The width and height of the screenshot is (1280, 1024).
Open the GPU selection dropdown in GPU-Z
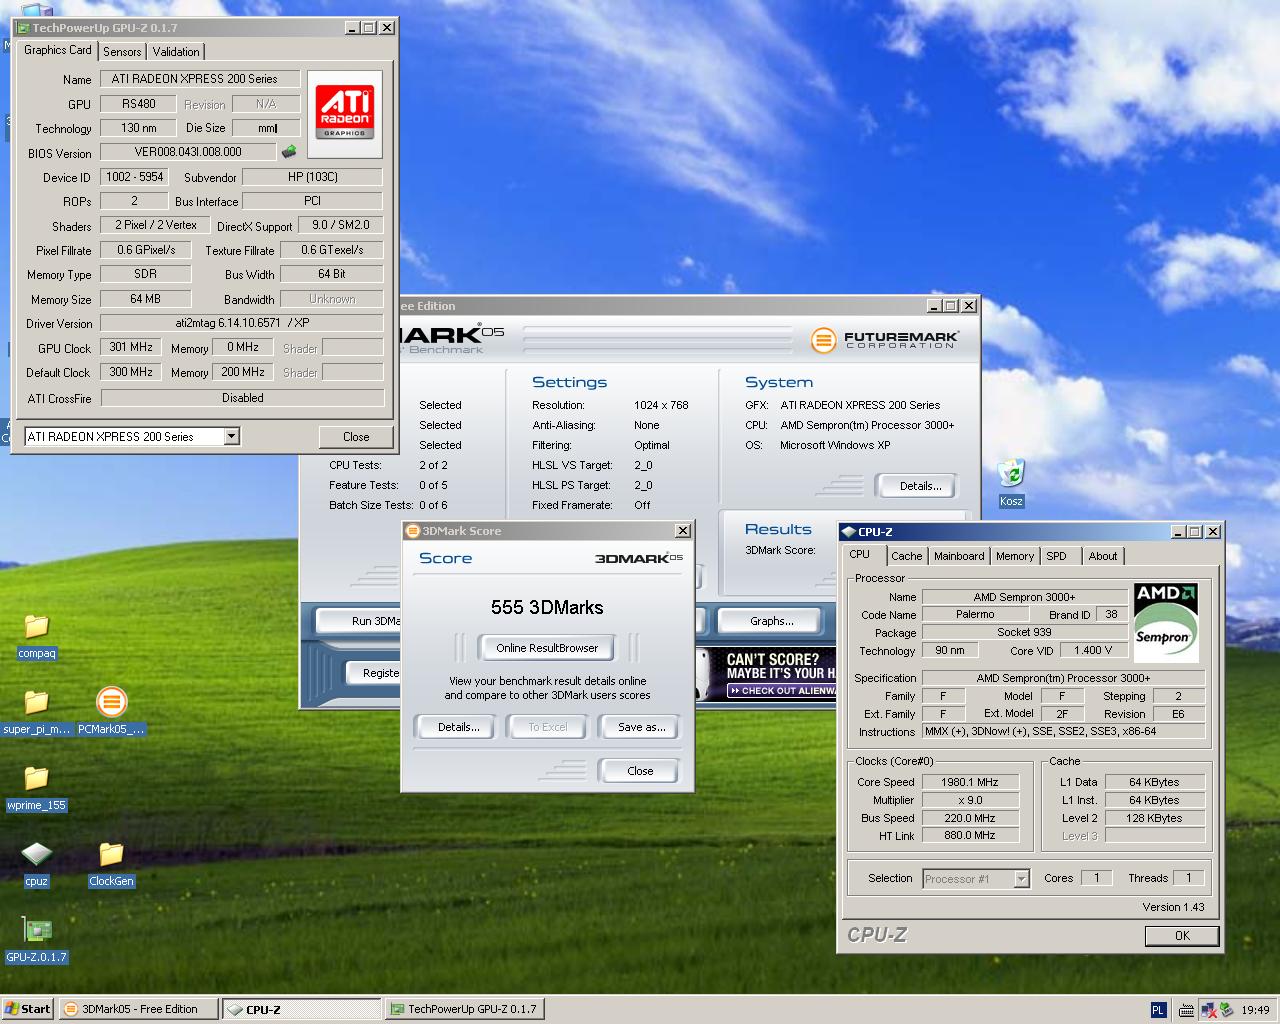[x=232, y=436]
